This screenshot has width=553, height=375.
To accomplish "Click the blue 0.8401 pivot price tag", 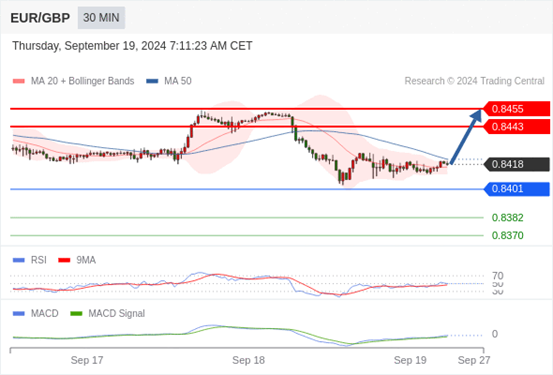I will (x=516, y=189).
